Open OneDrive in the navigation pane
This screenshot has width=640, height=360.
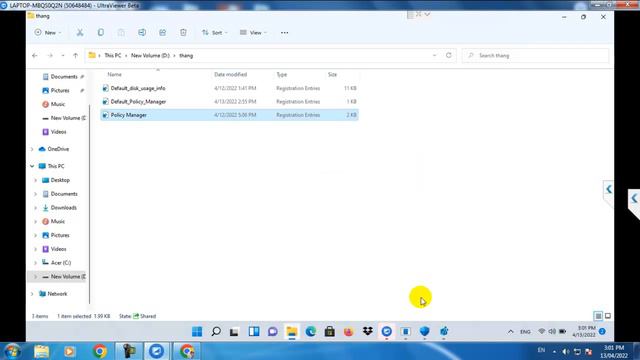(x=58, y=149)
